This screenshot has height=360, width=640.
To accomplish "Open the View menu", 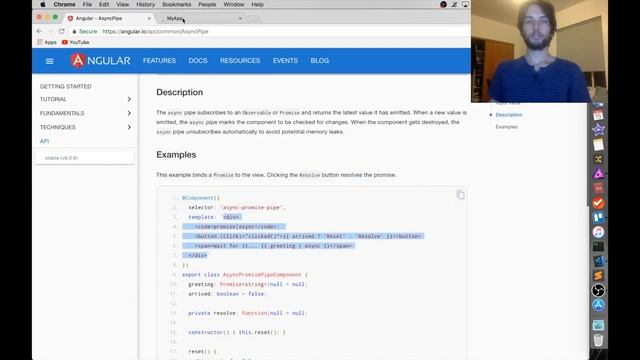I will point(122,4).
